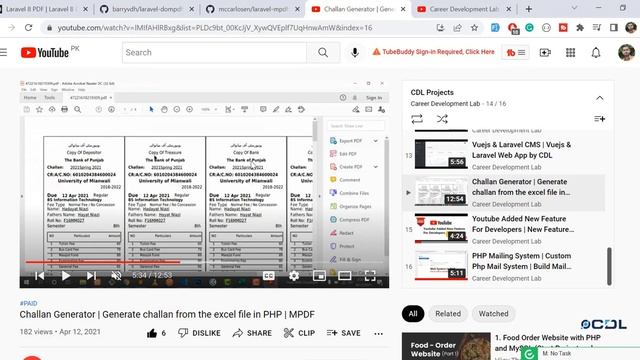Click the YouTube search magnifier button
Screen dimensions: 640x360
[x=323, y=52]
